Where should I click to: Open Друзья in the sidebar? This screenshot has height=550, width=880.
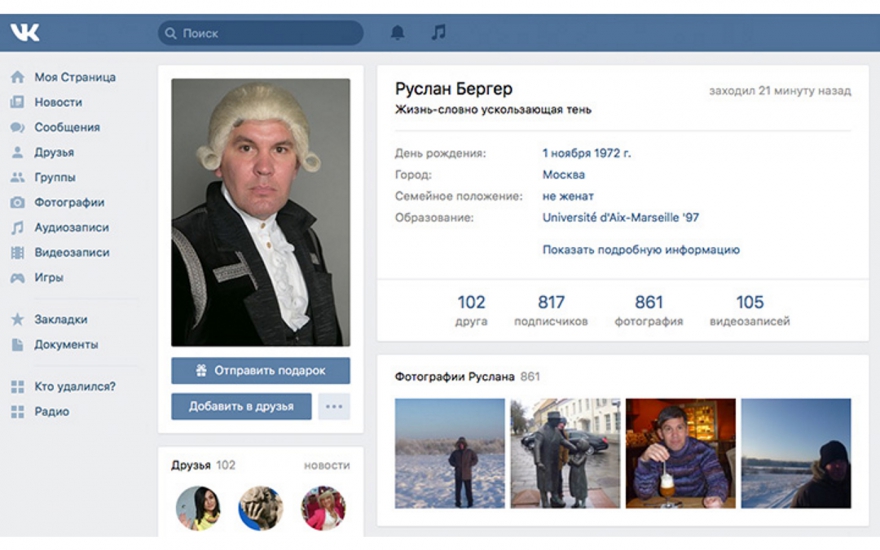point(54,153)
